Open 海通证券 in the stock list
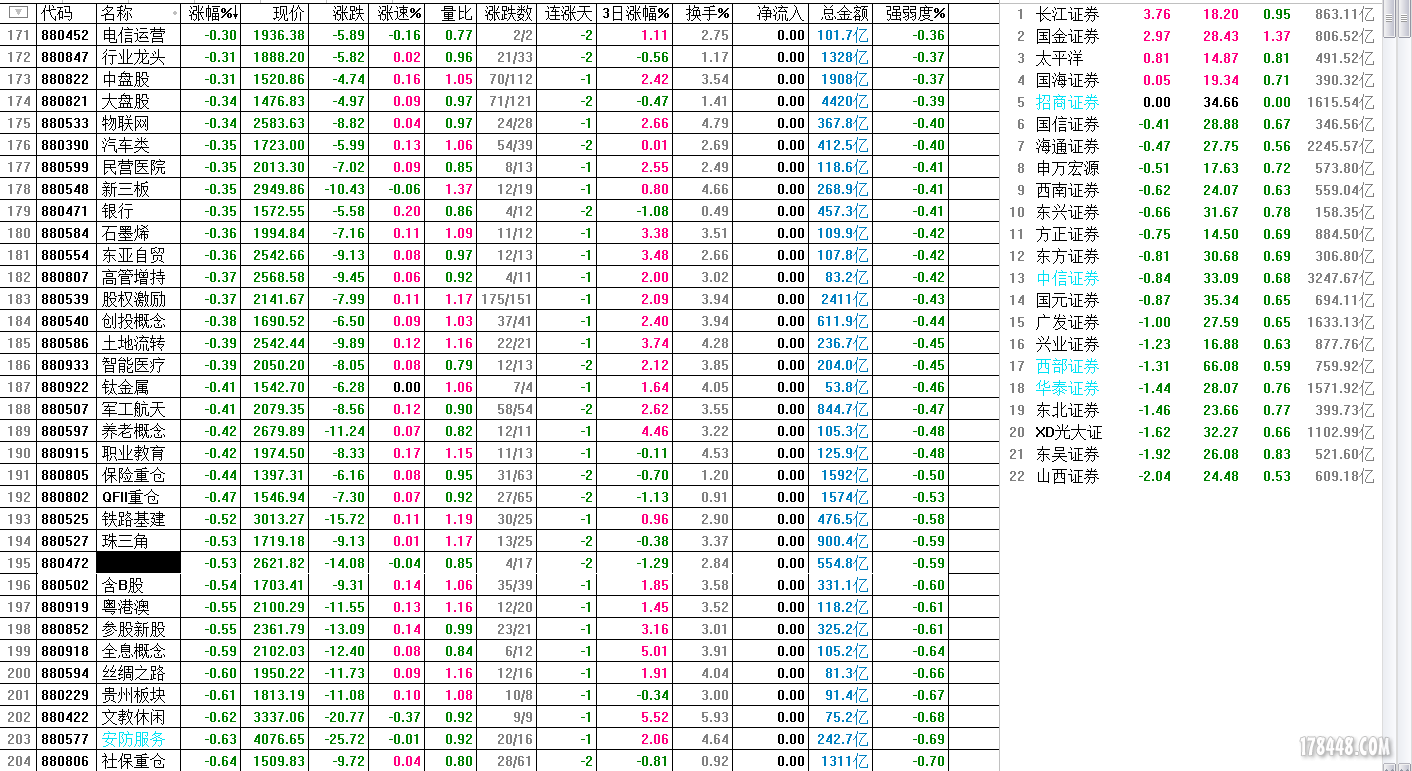 pyautogui.click(x=1067, y=146)
